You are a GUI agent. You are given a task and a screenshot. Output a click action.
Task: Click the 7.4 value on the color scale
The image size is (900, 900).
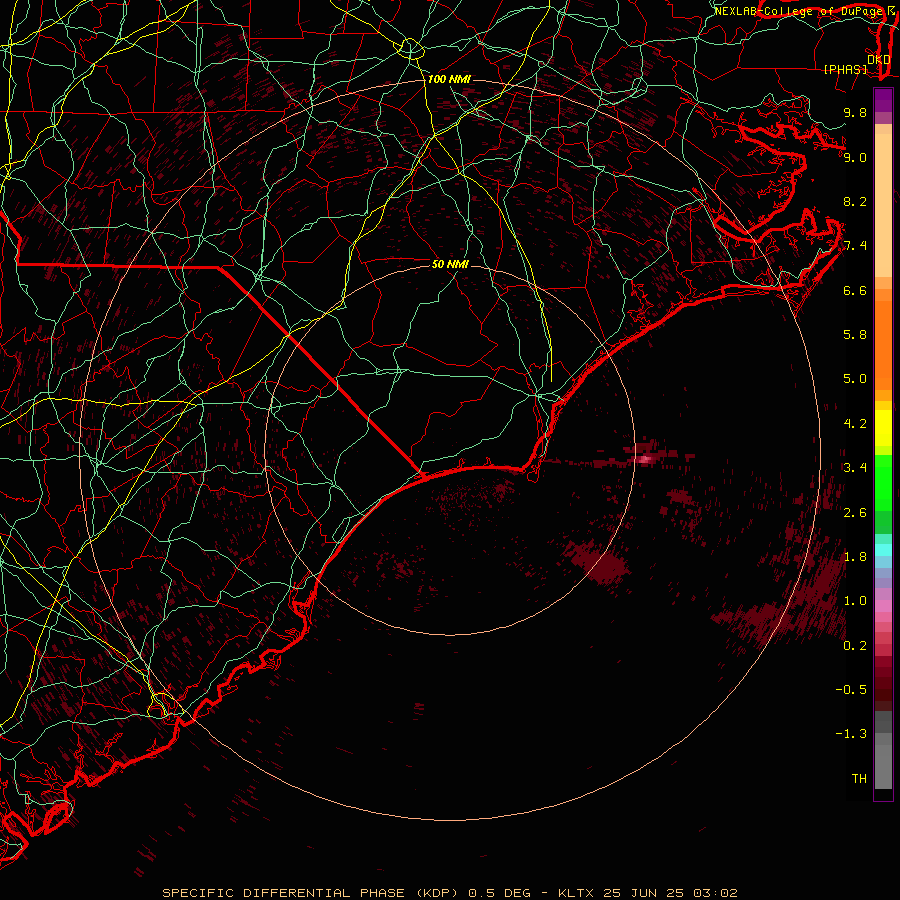(855, 246)
